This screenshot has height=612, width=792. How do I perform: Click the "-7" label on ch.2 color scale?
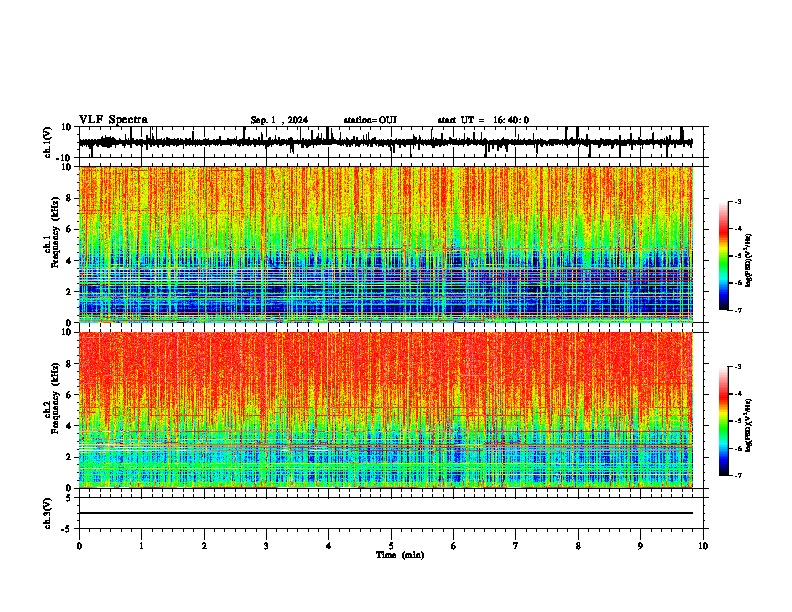[737, 475]
